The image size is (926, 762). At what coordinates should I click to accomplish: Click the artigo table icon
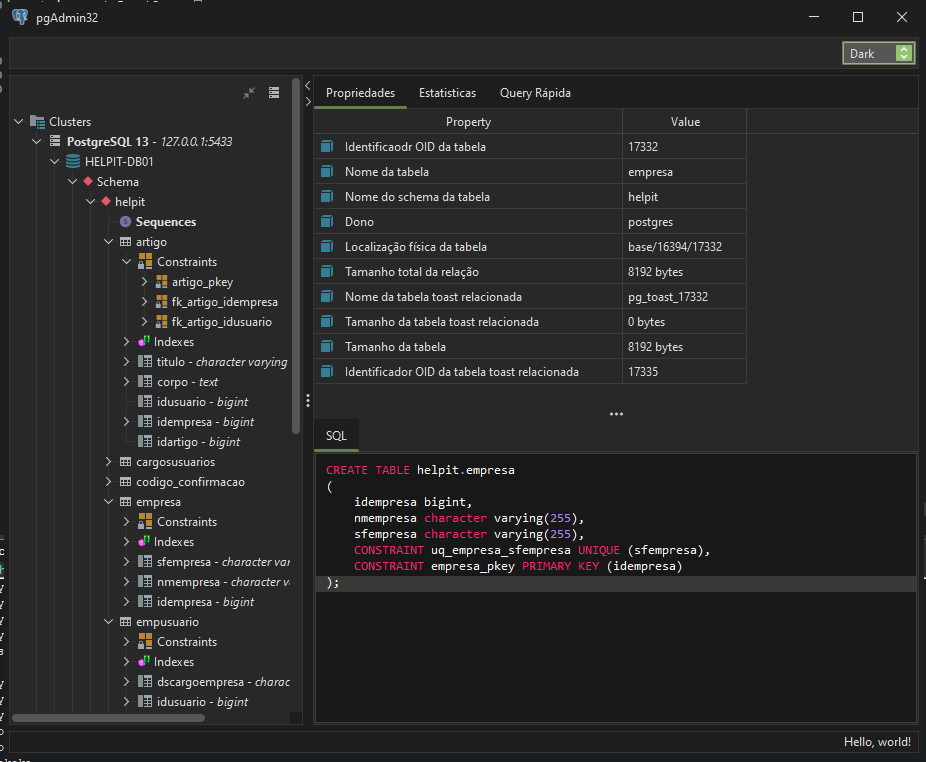(x=125, y=242)
